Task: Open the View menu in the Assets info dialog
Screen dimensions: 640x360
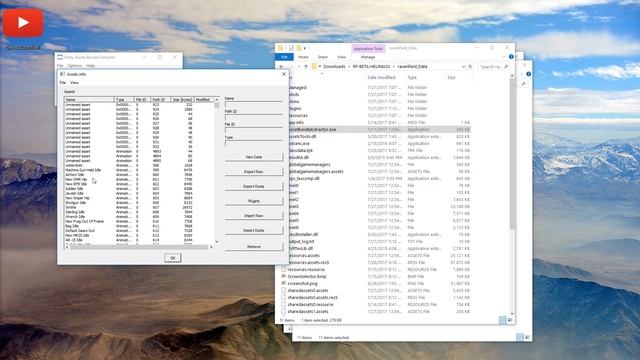Action: pos(74,82)
